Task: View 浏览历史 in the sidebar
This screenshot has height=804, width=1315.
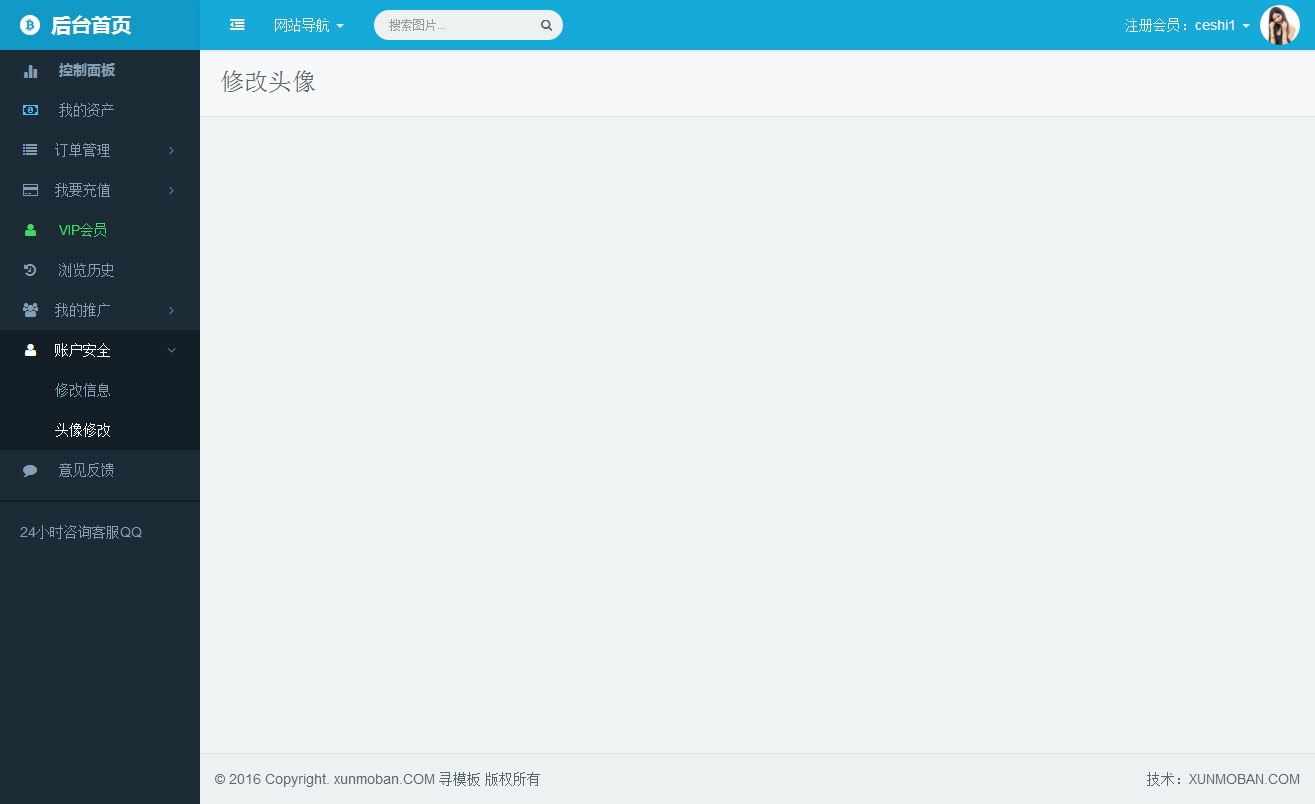Action: 86,270
